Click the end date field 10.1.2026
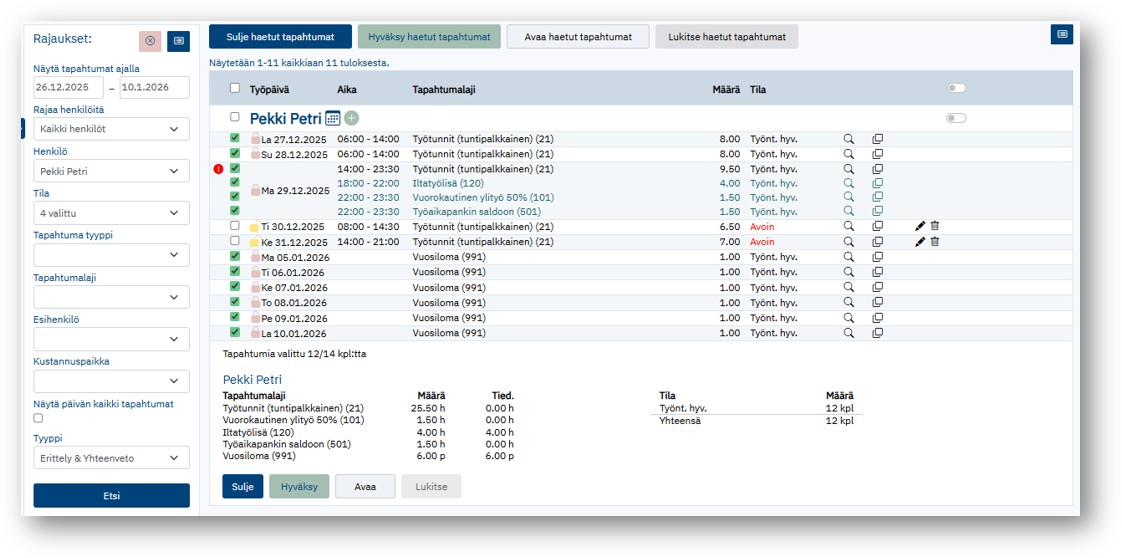This screenshot has height=558, width=1122. [x=155, y=87]
